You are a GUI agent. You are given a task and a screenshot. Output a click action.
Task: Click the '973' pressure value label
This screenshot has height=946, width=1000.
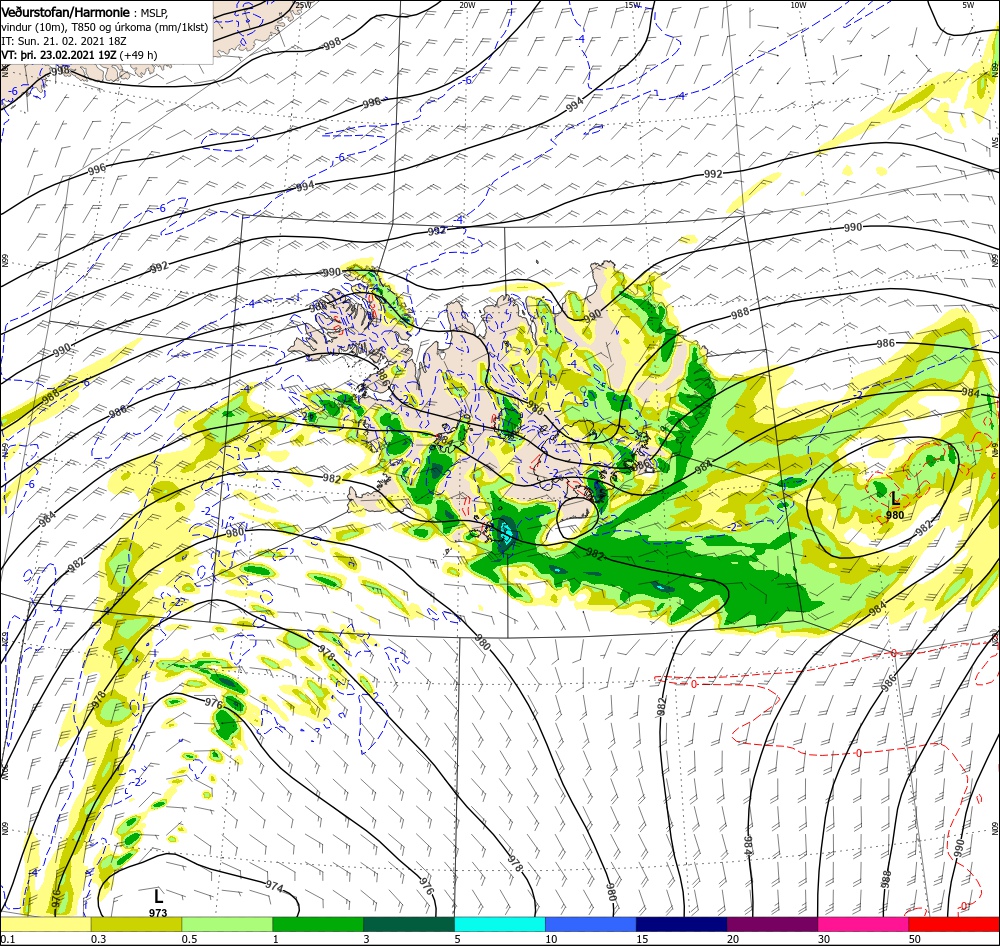[x=158, y=913]
